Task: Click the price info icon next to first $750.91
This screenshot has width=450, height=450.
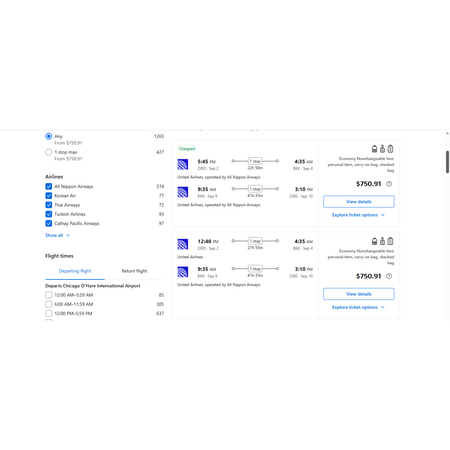Action: pos(389,184)
